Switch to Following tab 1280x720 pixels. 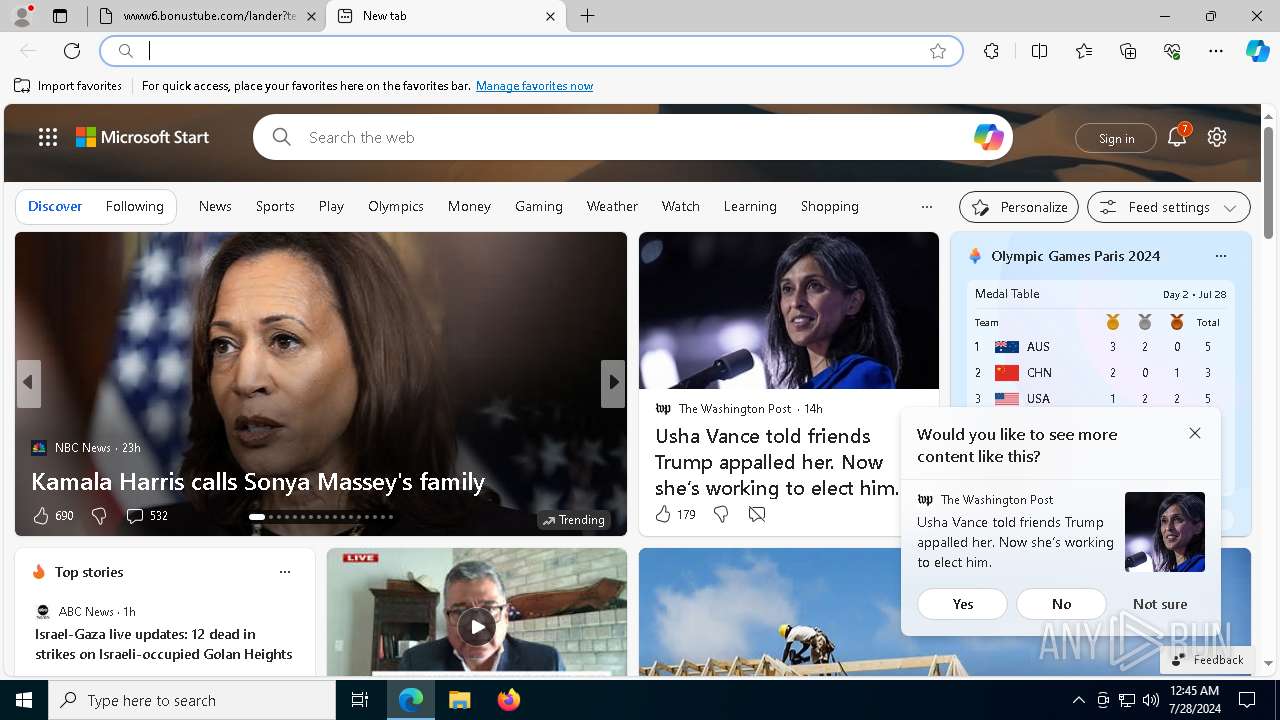[134, 206]
